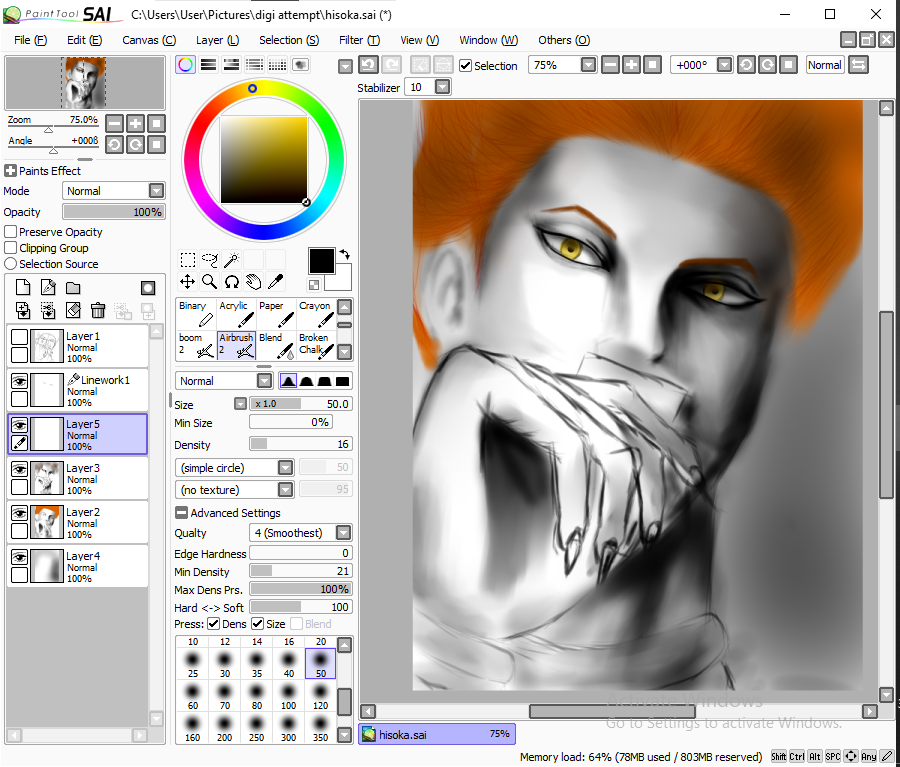Open the Others menu
Viewport: 900px width, 767px height.
pos(564,40)
